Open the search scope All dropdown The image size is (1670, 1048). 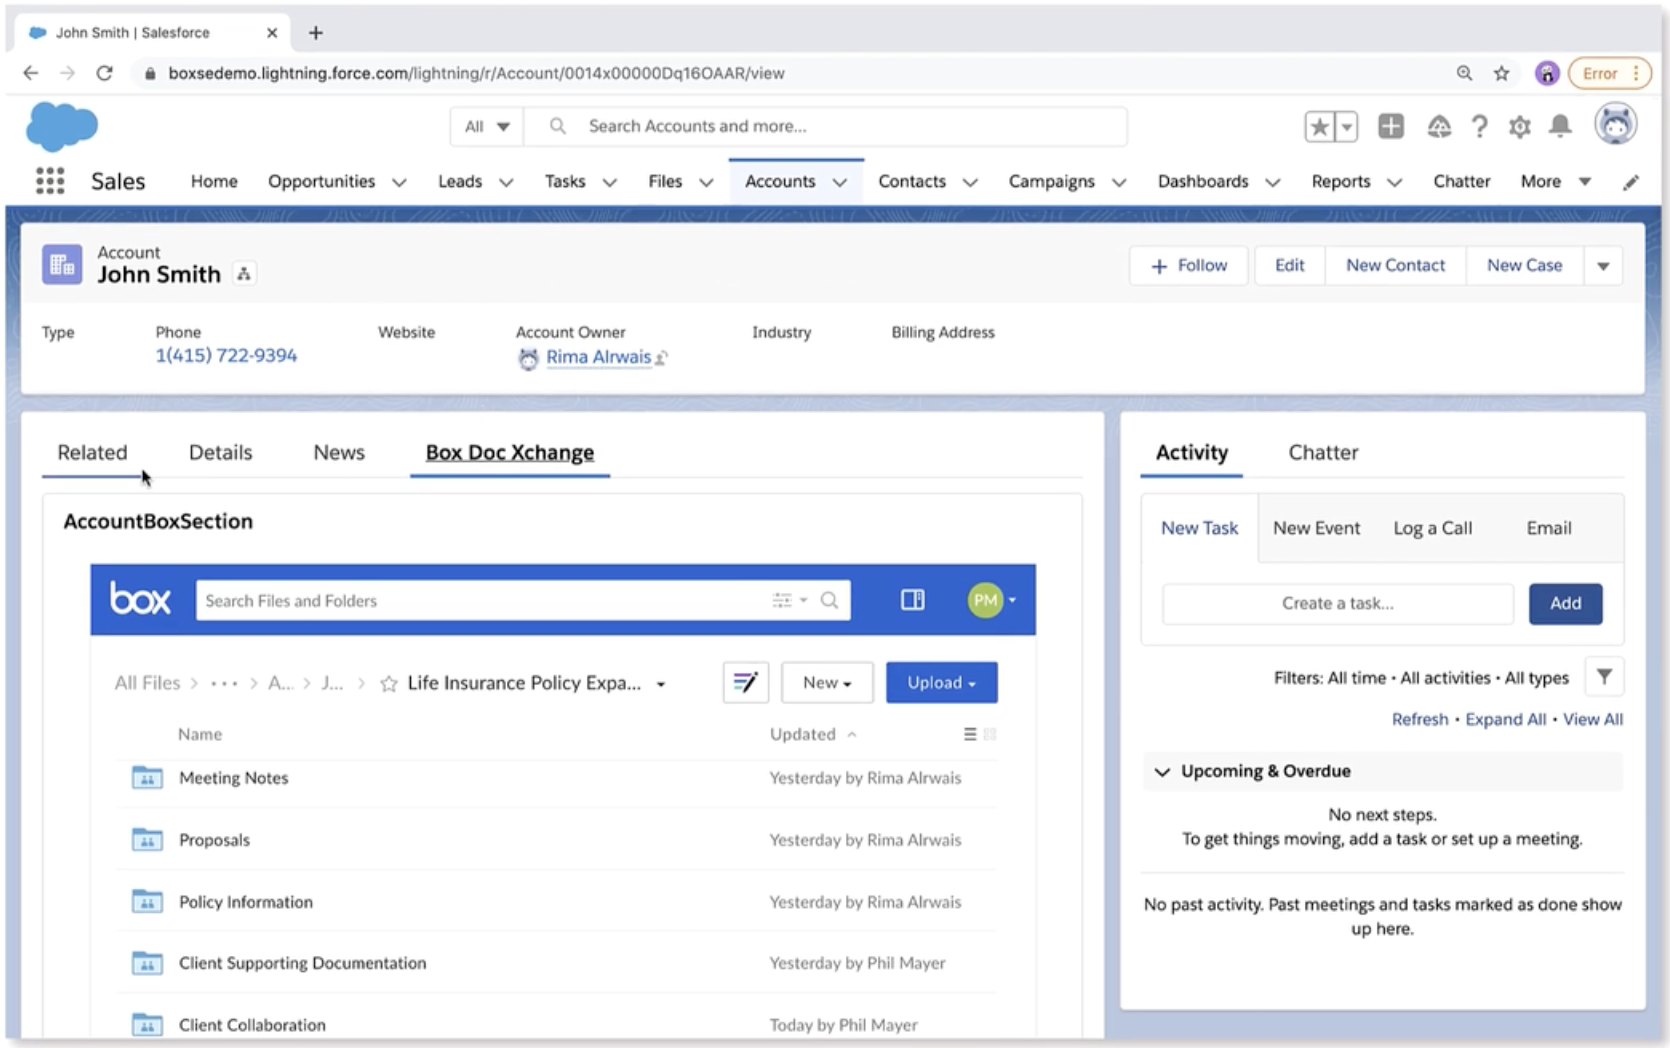pos(486,126)
